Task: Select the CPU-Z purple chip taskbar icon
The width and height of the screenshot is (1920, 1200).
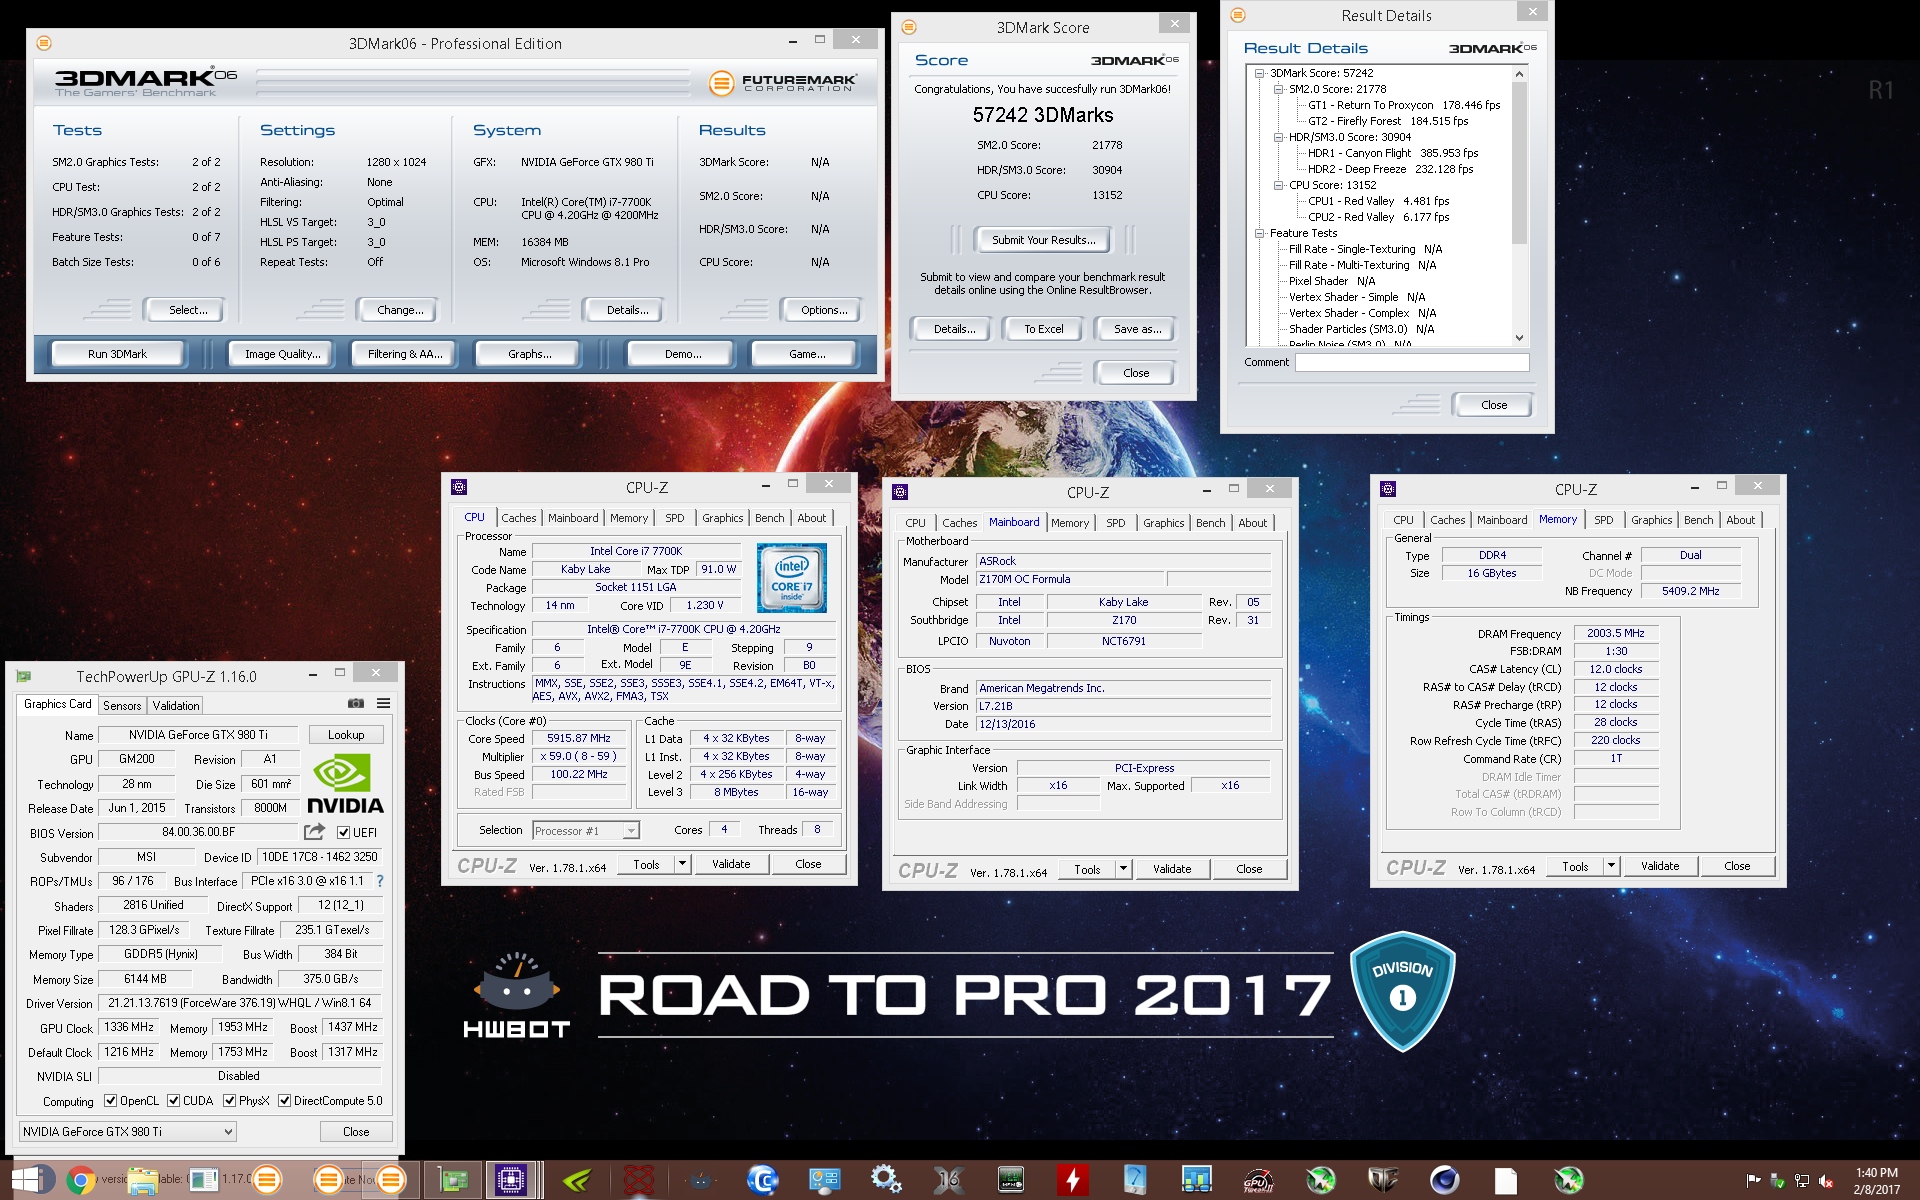Action: click(511, 1180)
